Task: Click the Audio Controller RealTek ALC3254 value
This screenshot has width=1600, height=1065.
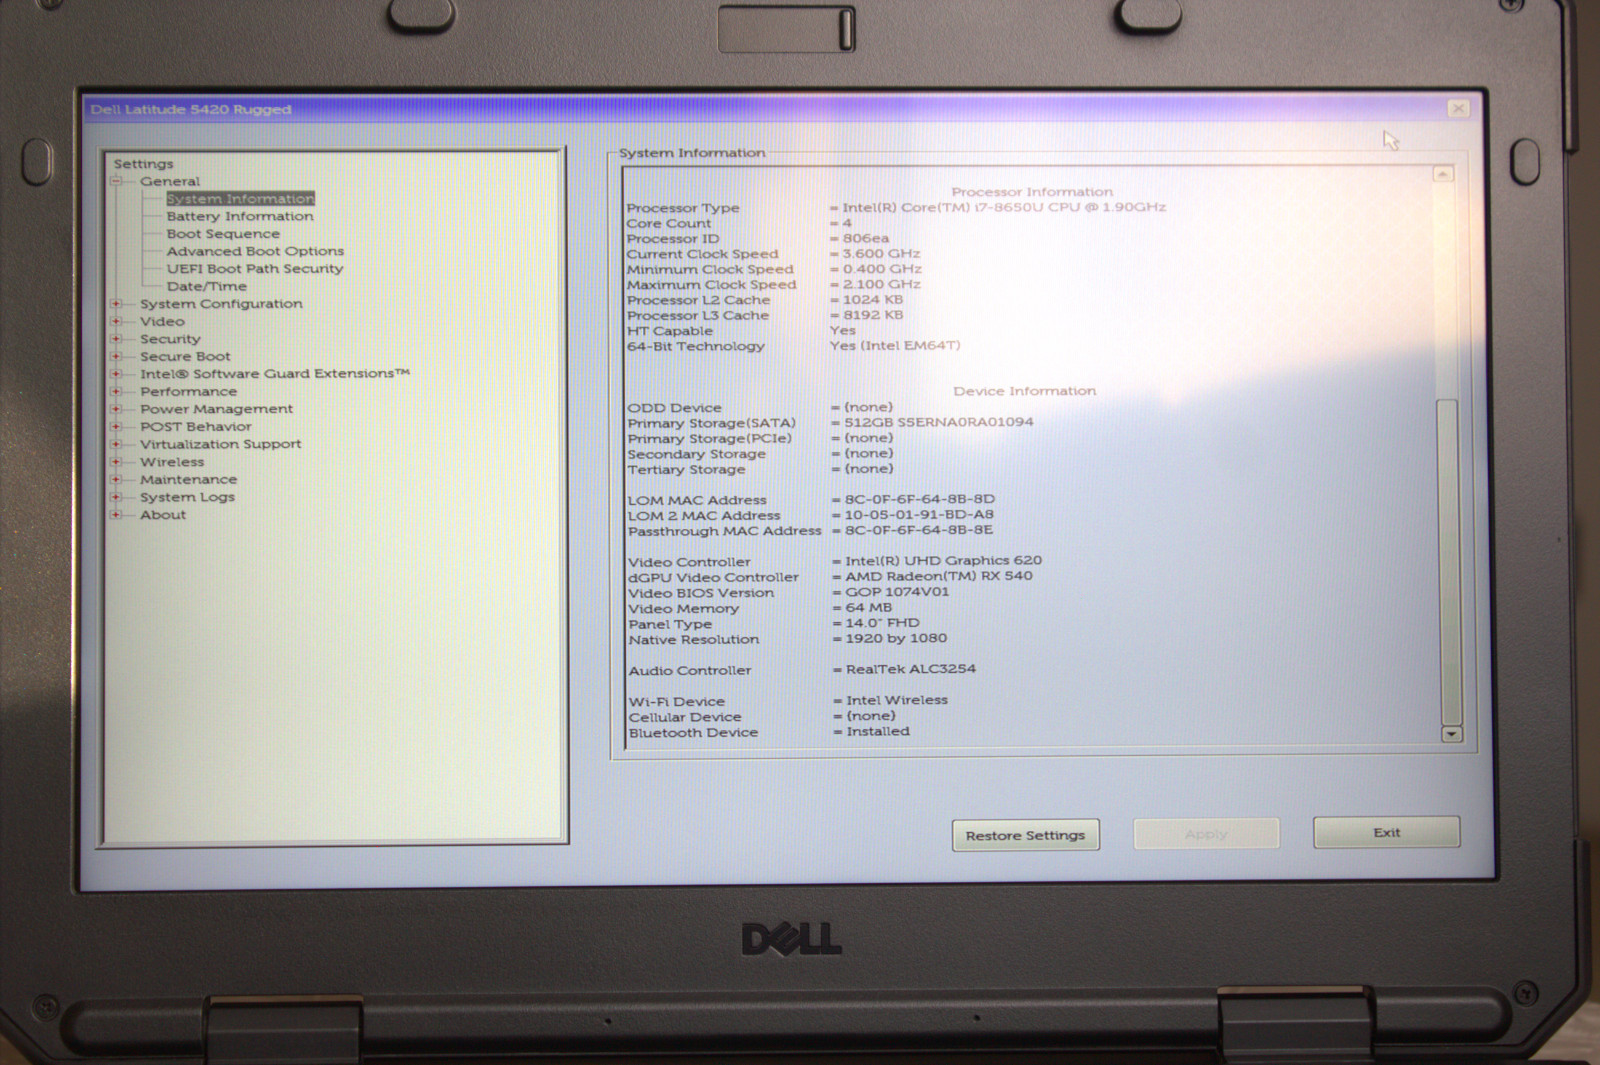Action: point(911,669)
